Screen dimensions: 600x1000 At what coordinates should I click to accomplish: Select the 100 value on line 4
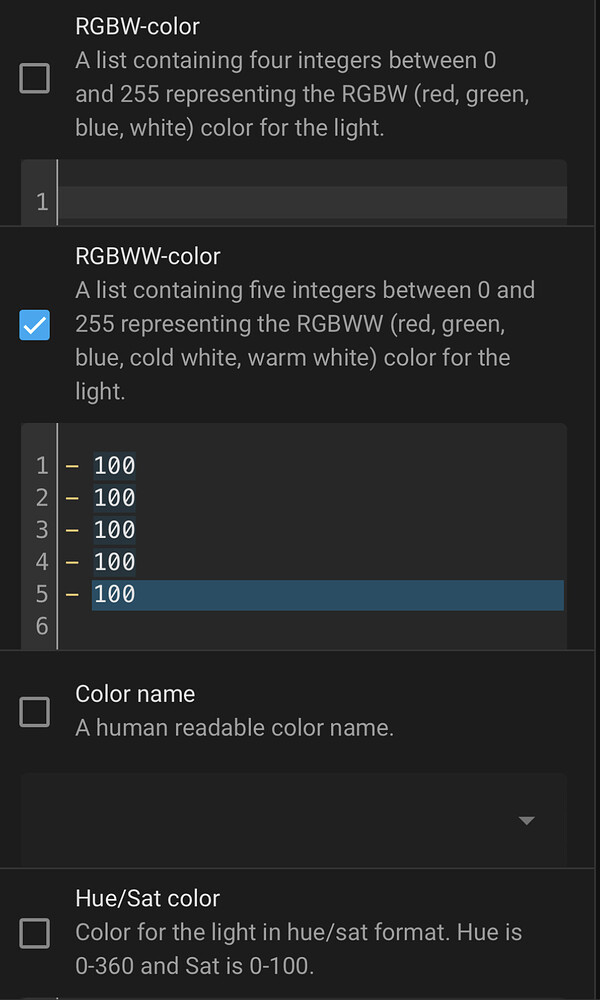pos(113,561)
